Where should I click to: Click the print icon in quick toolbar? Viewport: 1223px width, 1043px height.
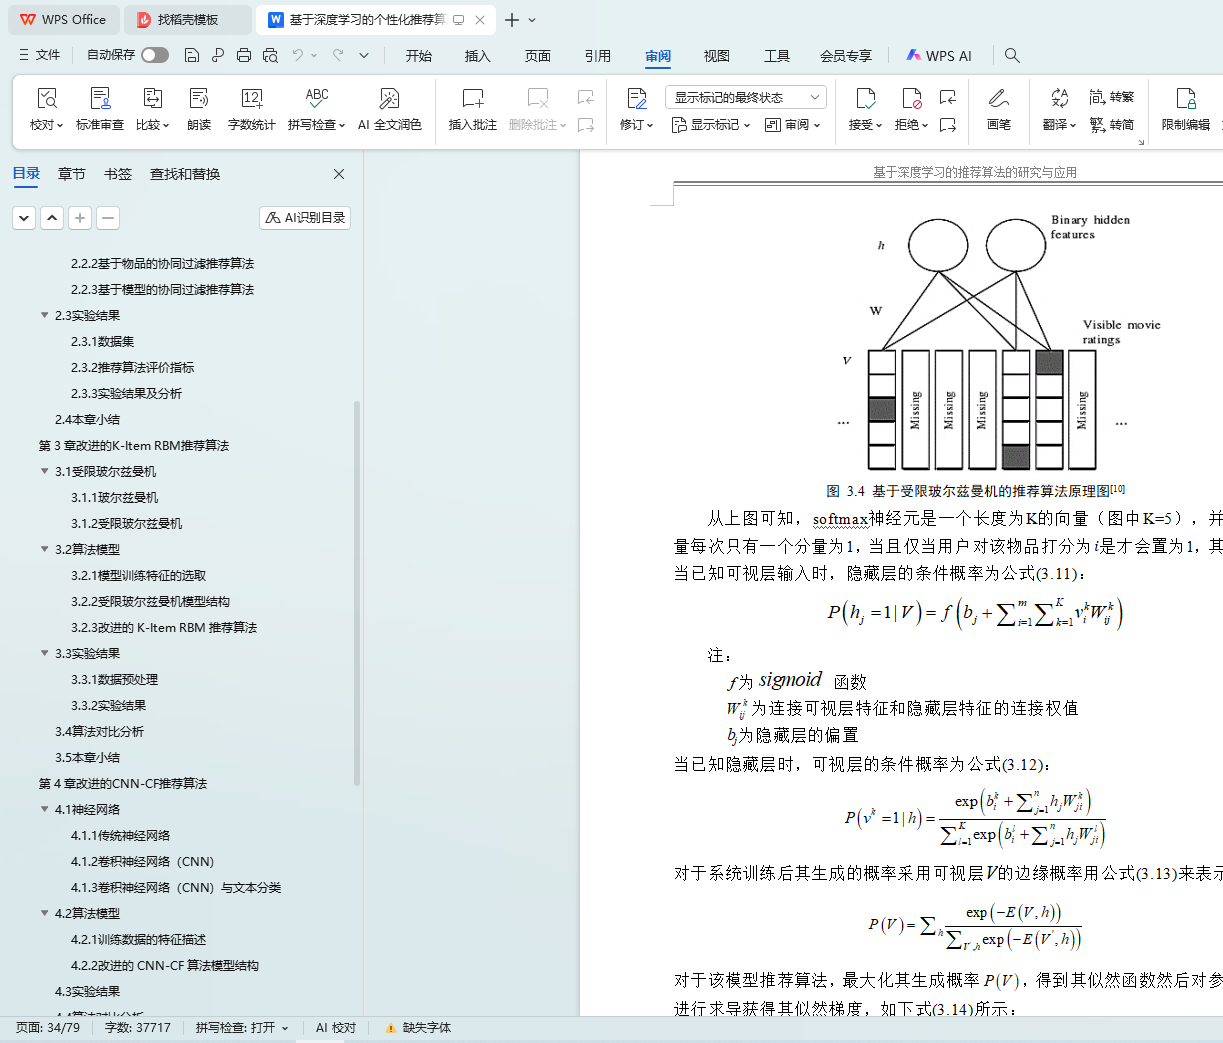click(243, 56)
